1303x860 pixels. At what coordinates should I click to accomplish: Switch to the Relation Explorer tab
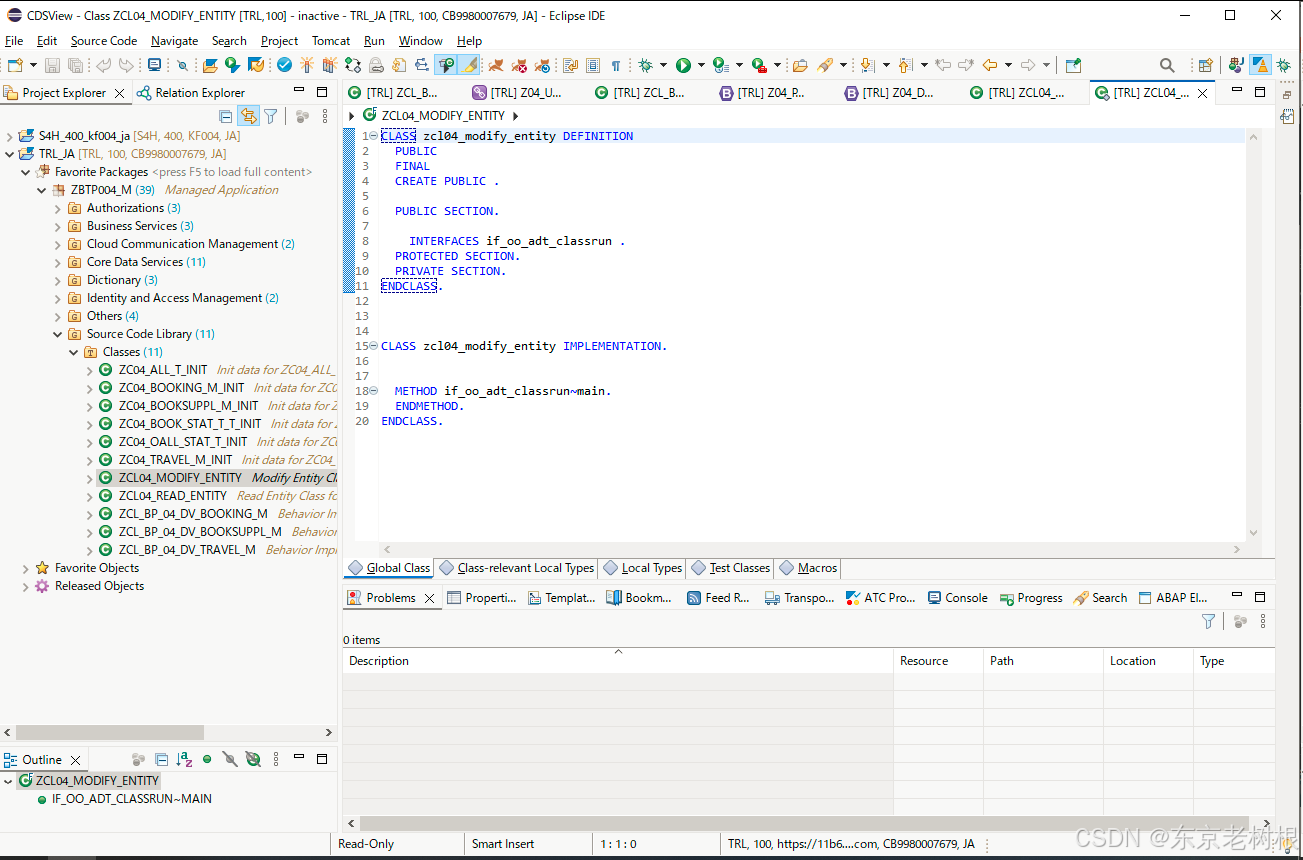(190, 93)
